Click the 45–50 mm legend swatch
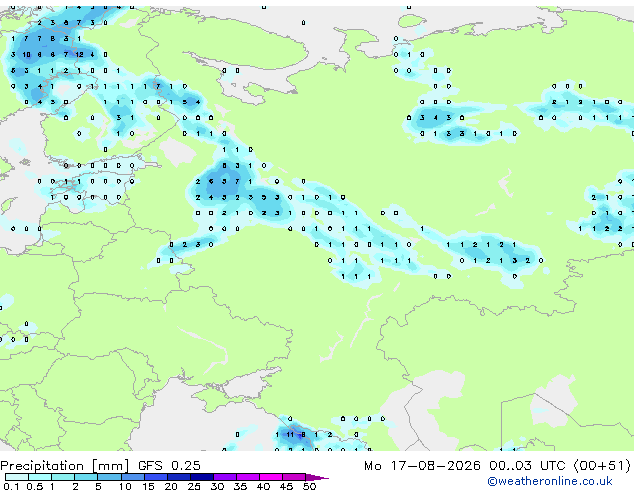Image resolution: width=634 pixels, height=490 pixels. [294, 477]
